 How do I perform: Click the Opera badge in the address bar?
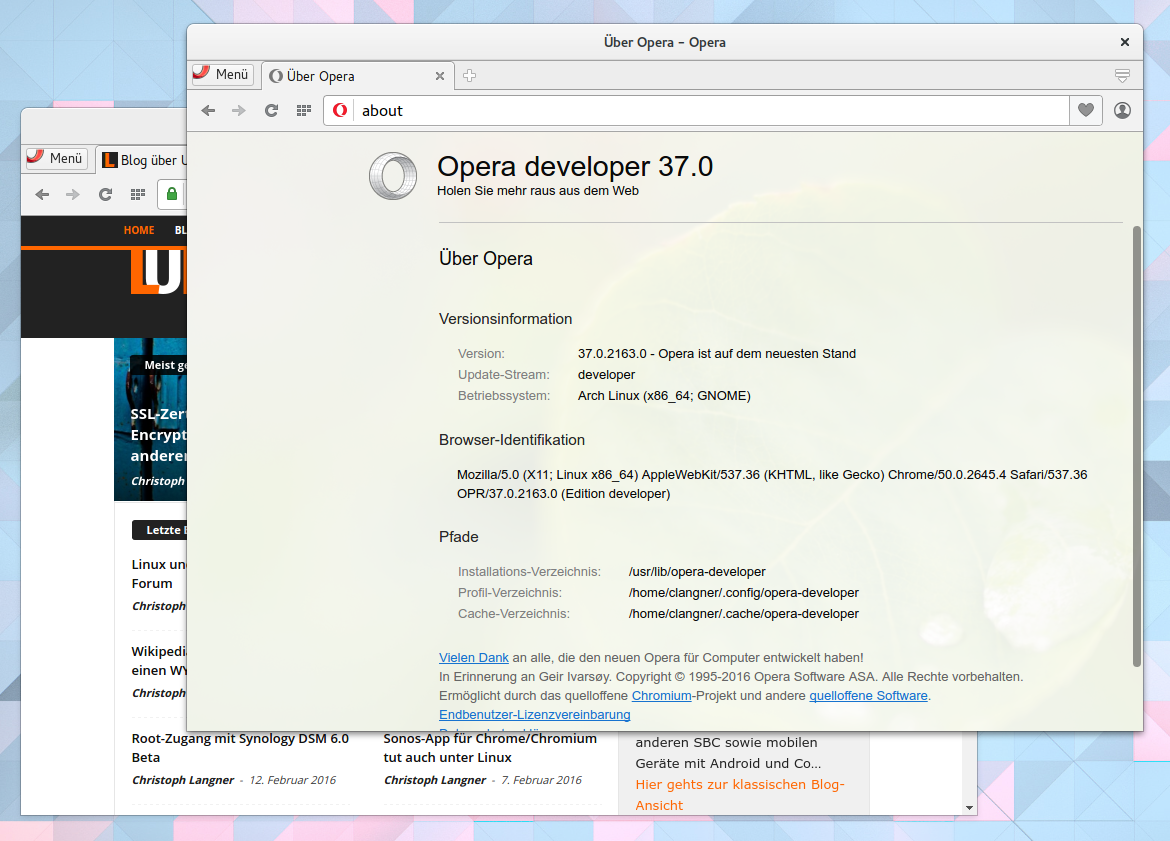point(339,110)
